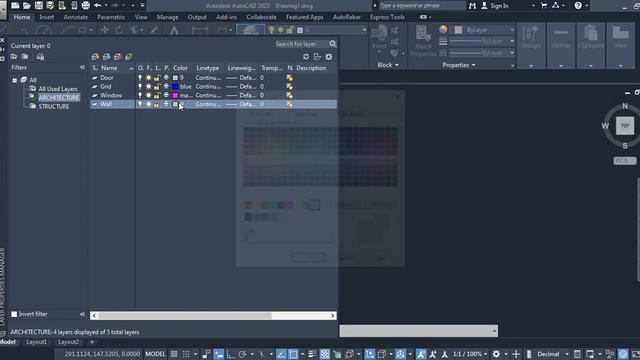The height and width of the screenshot is (360, 640).
Task: Switch to the Express Tools tab
Action: [x=387, y=17]
